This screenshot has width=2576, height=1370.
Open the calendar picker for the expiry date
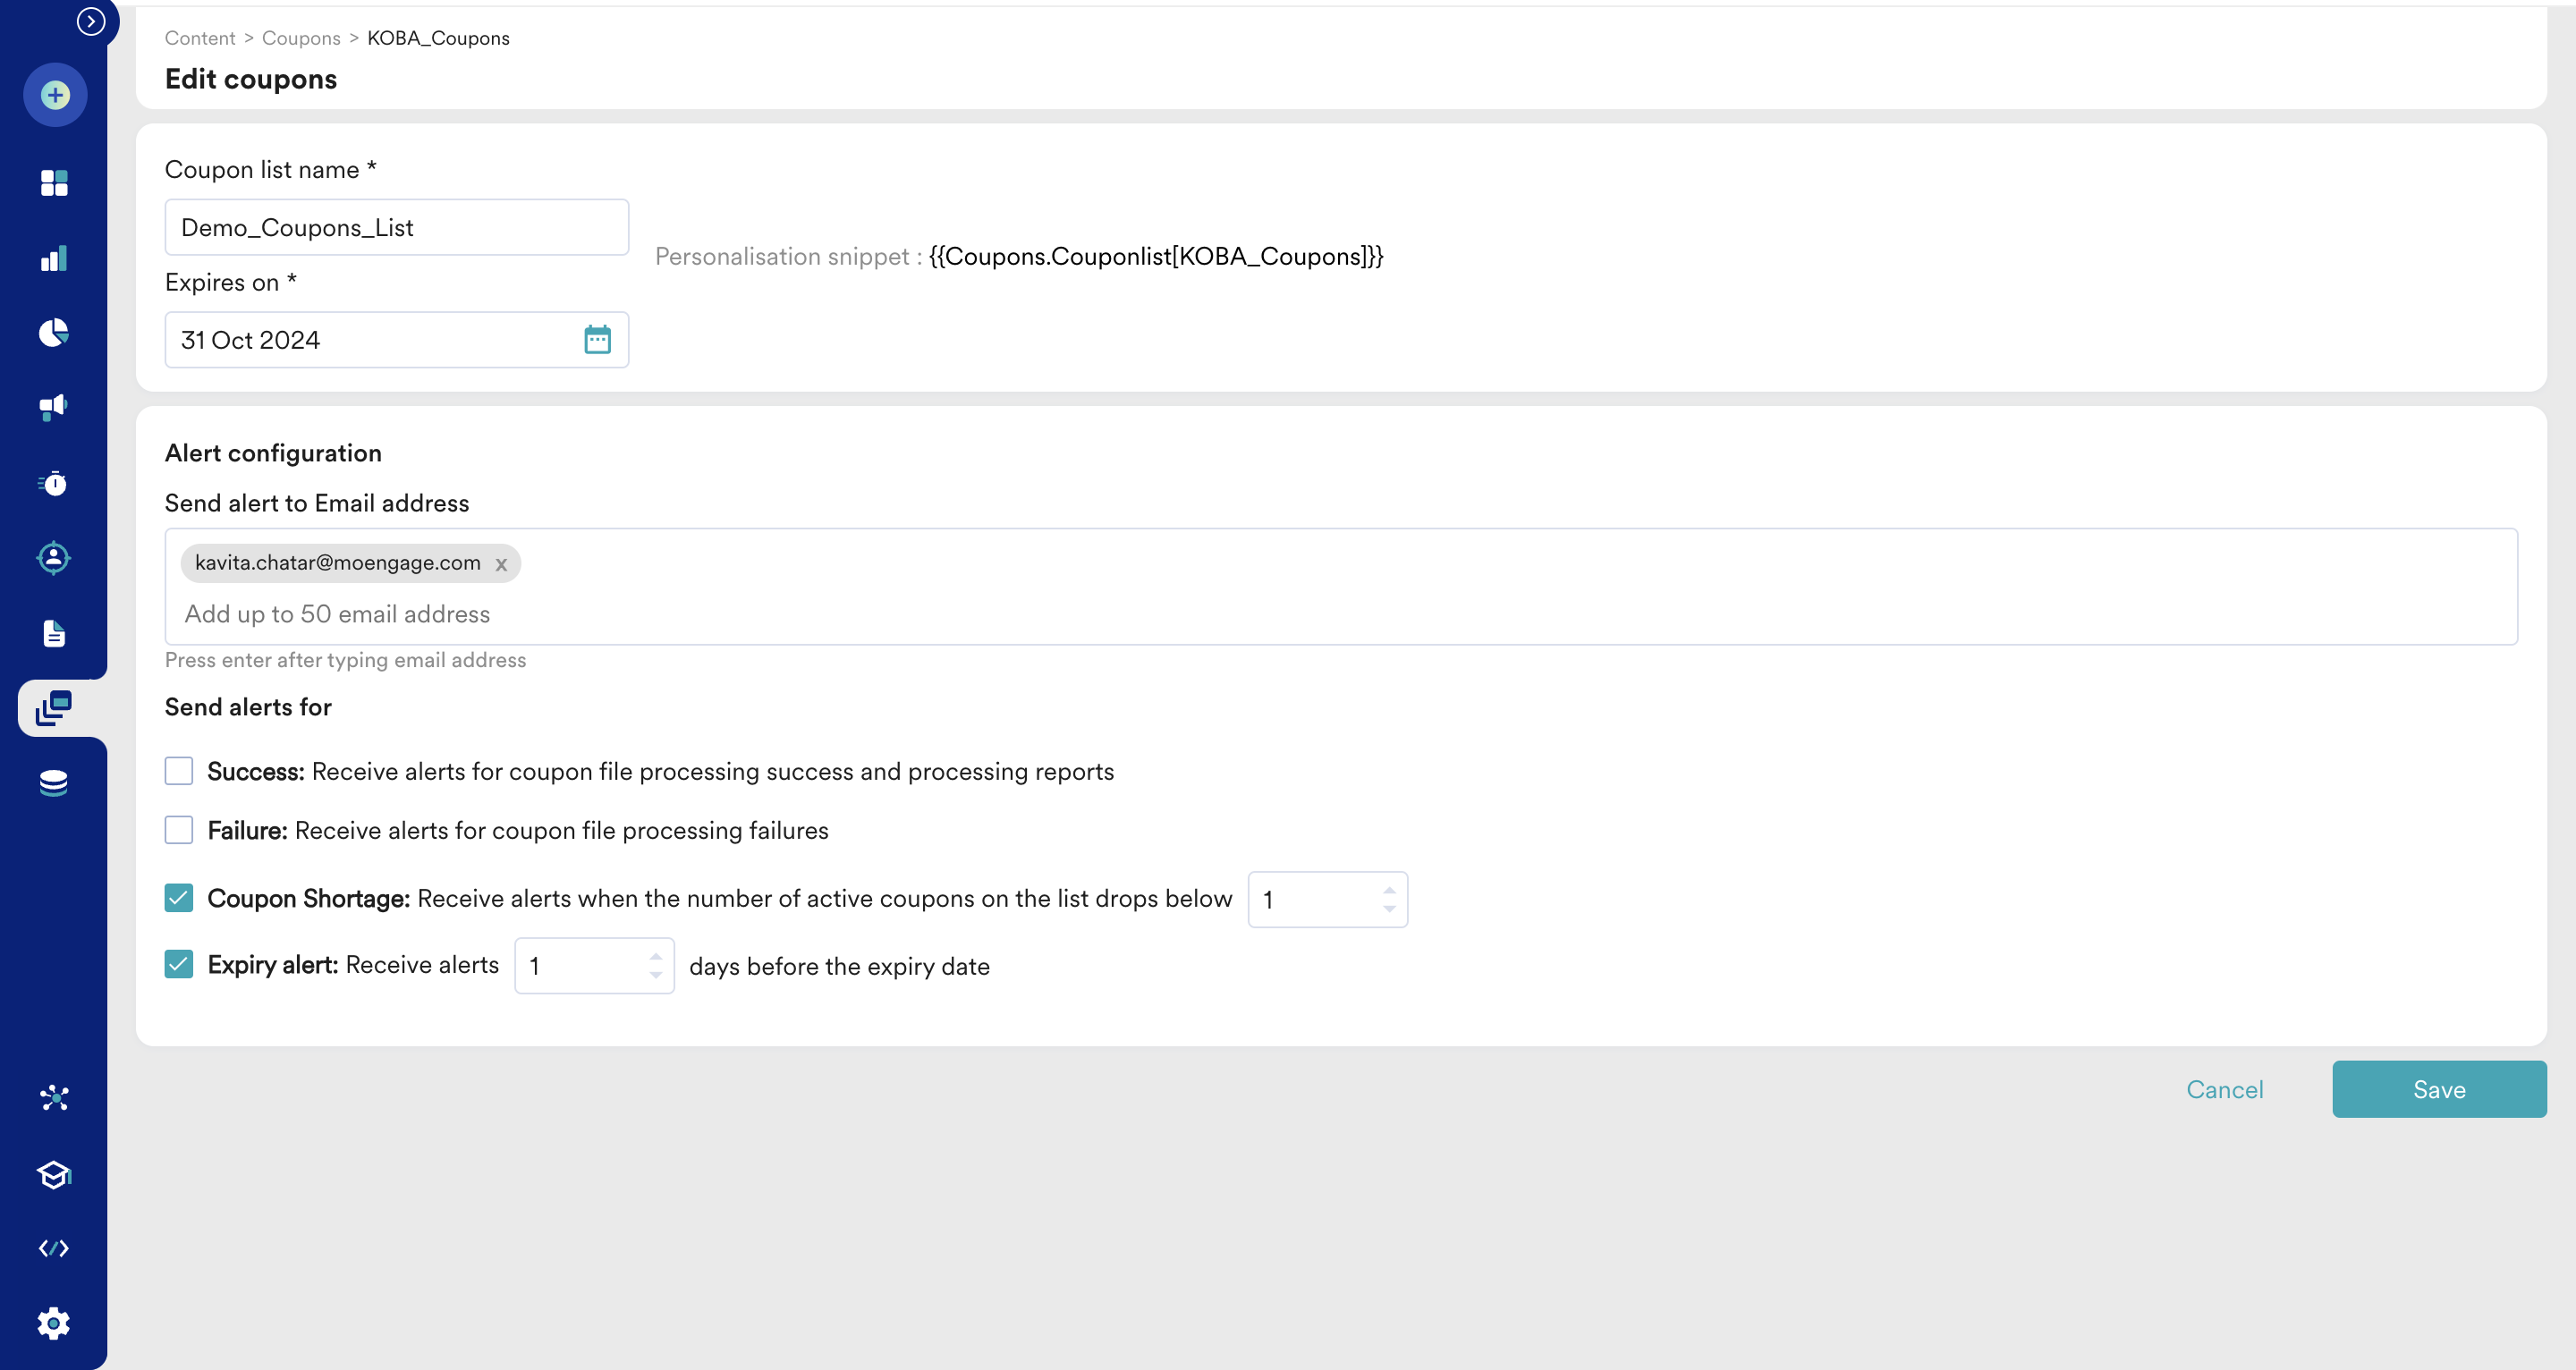coord(597,340)
